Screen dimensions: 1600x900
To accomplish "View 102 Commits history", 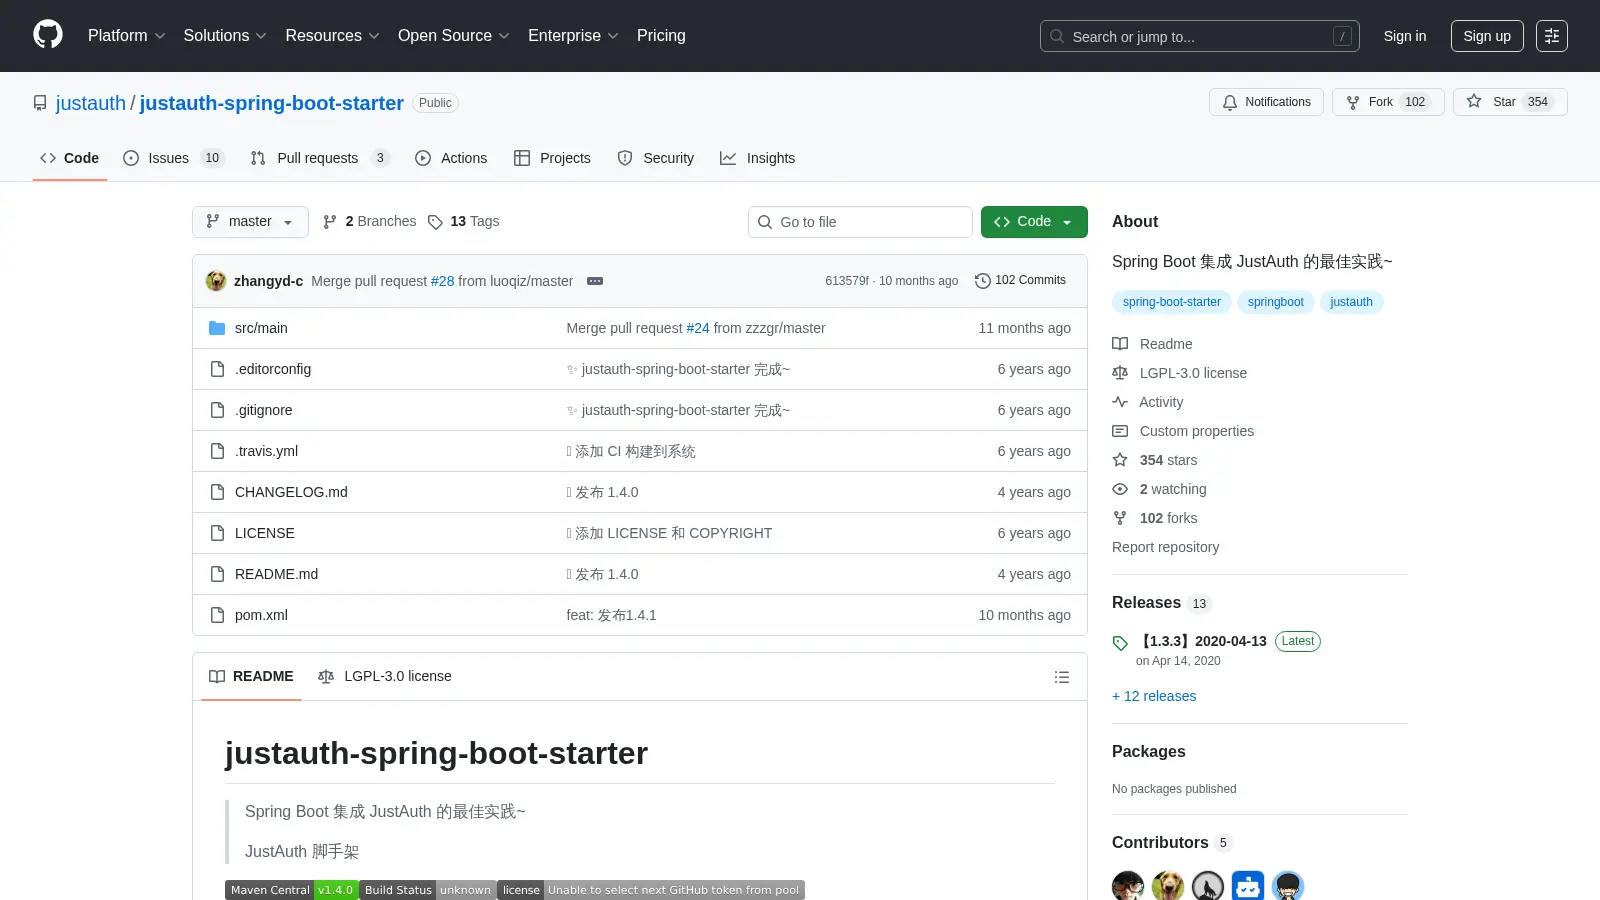I will (x=1020, y=281).
